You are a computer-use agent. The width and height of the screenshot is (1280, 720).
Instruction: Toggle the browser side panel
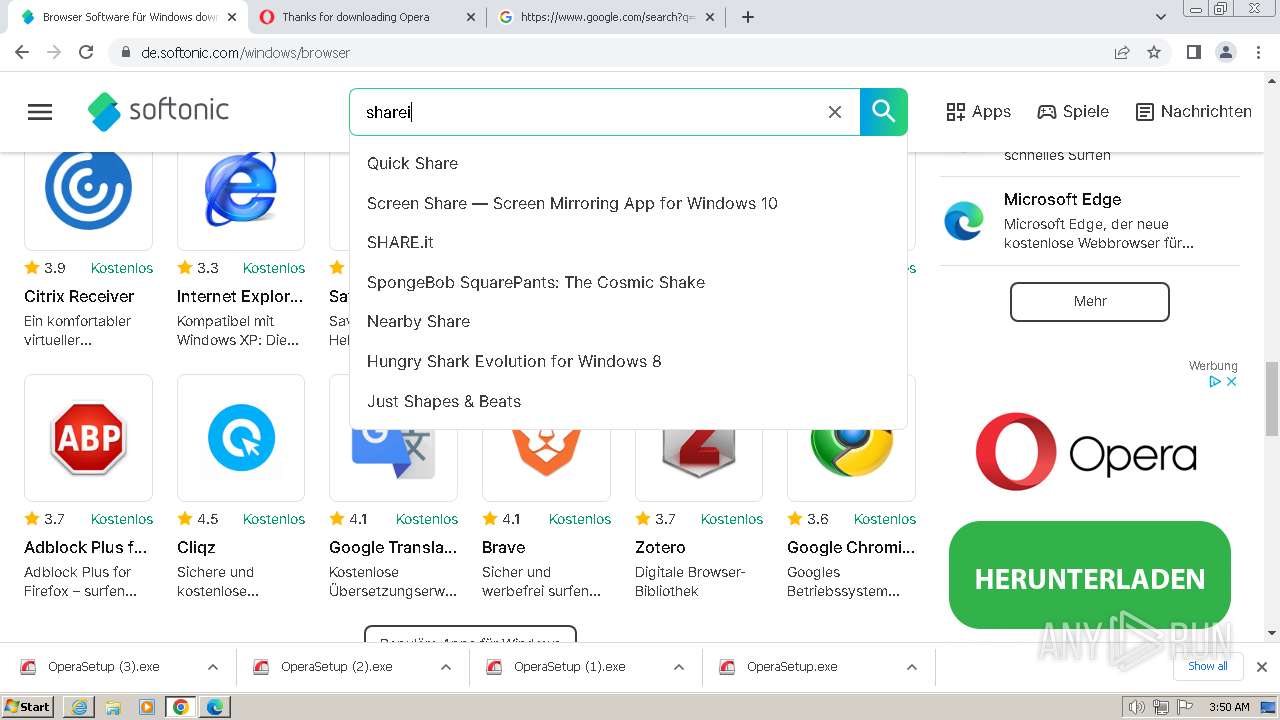point(1193,53)
